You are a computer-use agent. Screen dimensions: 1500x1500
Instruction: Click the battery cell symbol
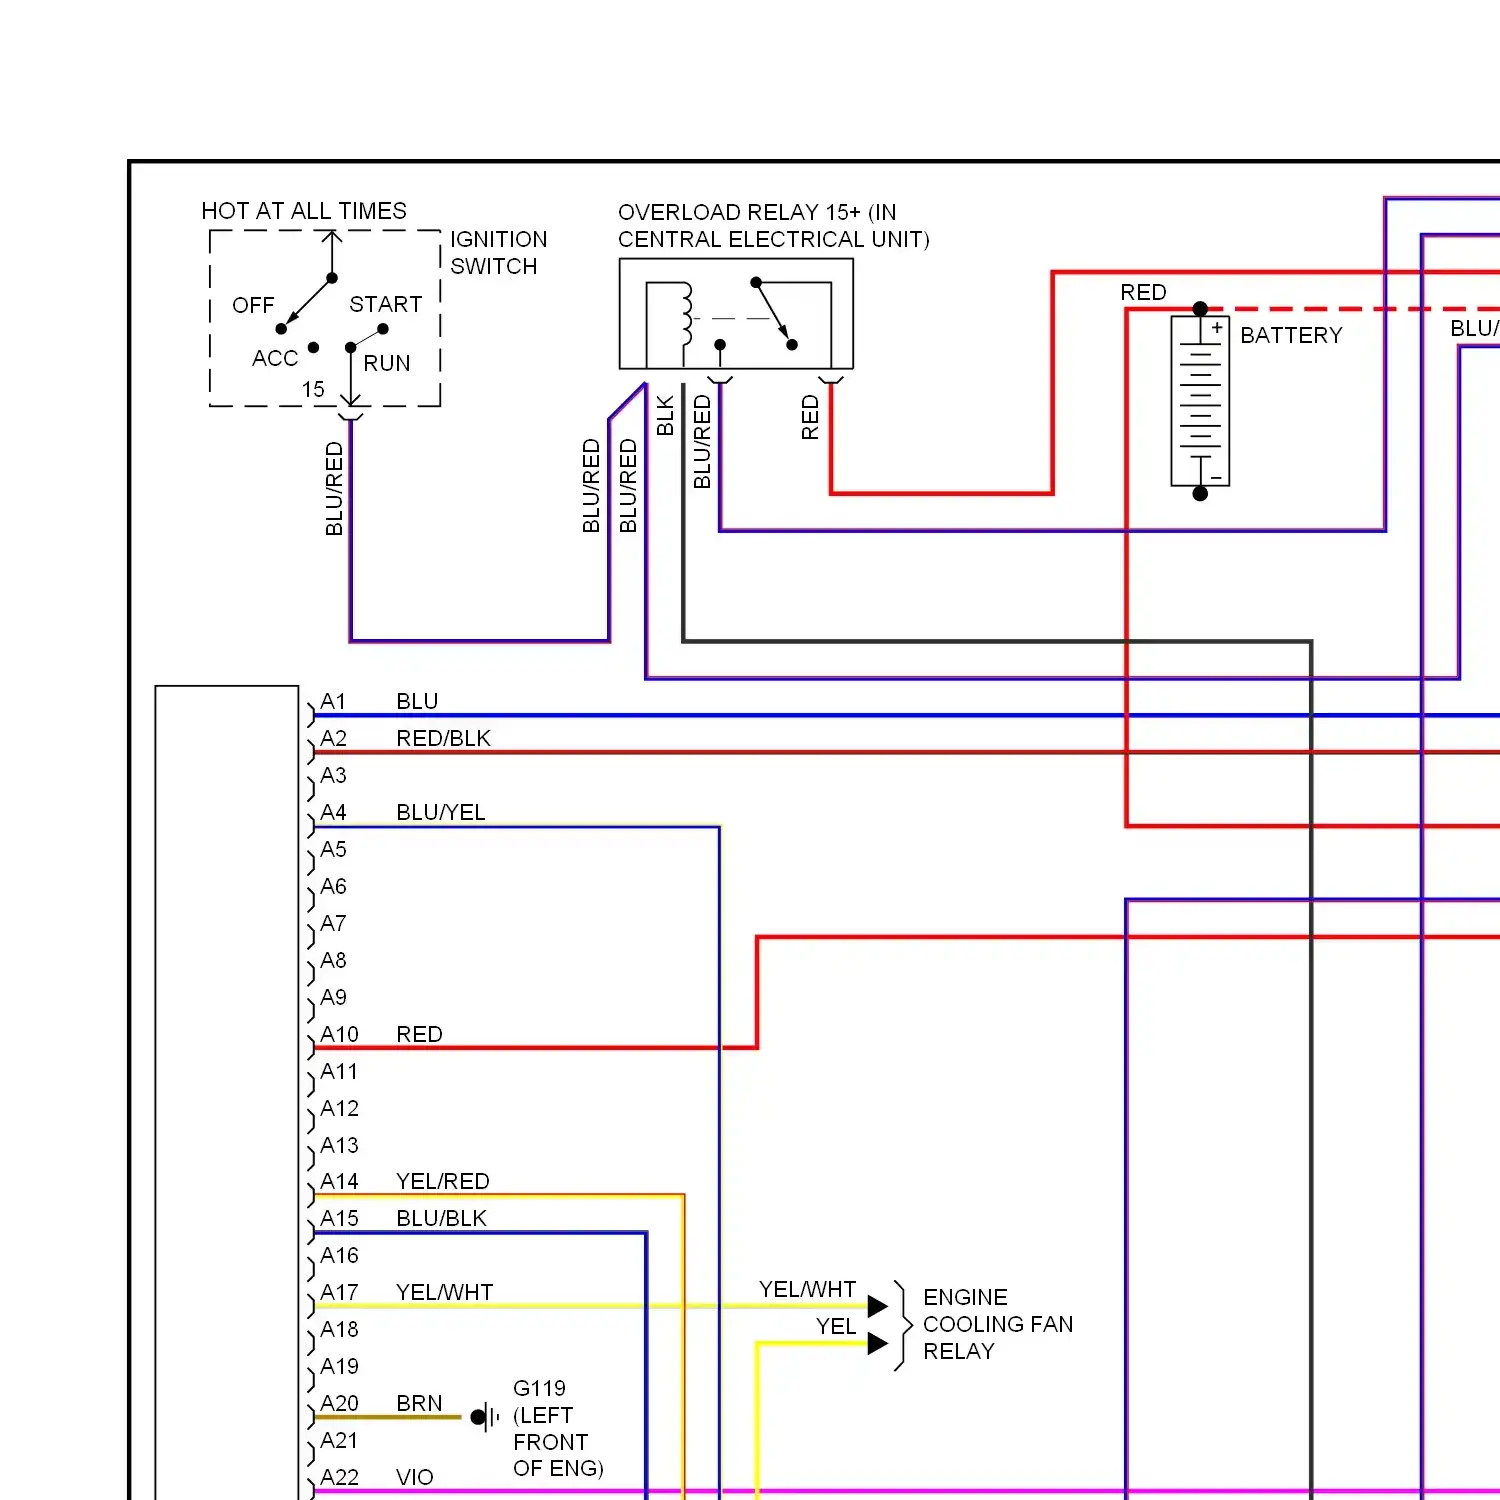pos(1200,401)
